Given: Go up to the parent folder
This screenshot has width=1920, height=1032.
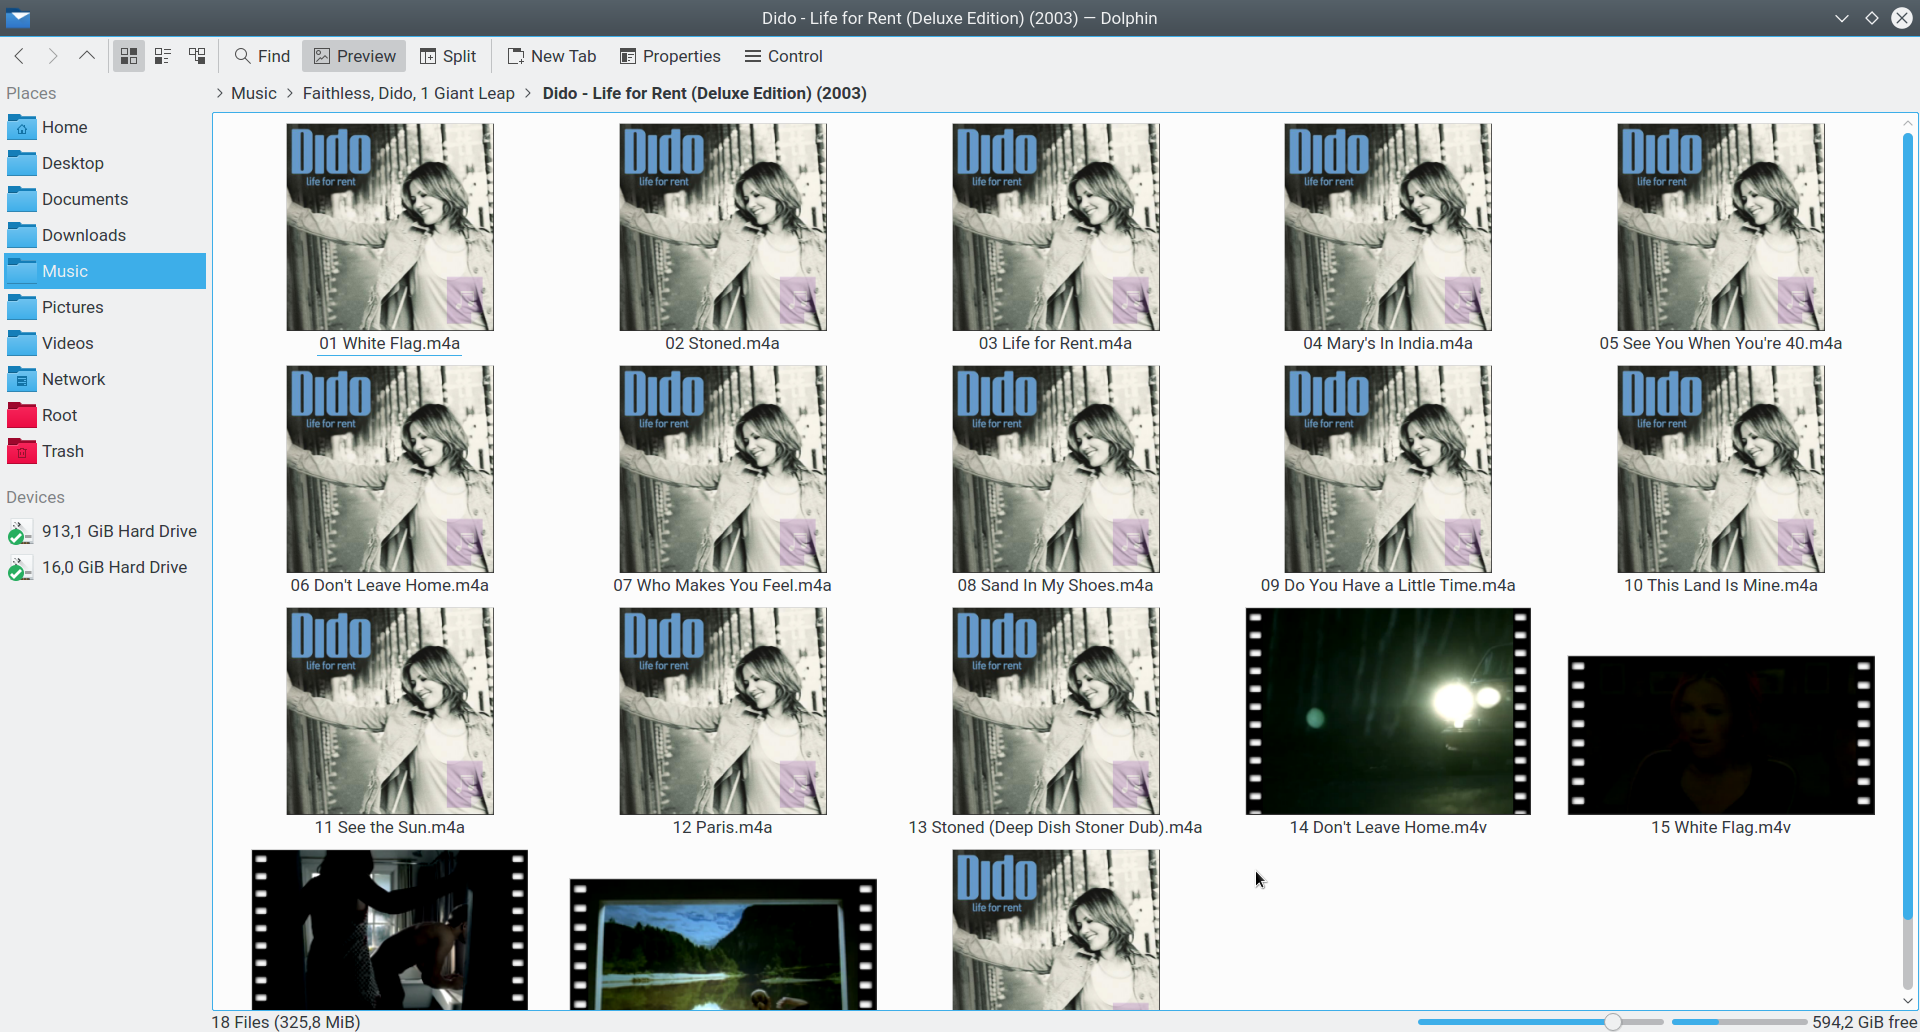Looking at the screenshot, I should pos(87,56).
